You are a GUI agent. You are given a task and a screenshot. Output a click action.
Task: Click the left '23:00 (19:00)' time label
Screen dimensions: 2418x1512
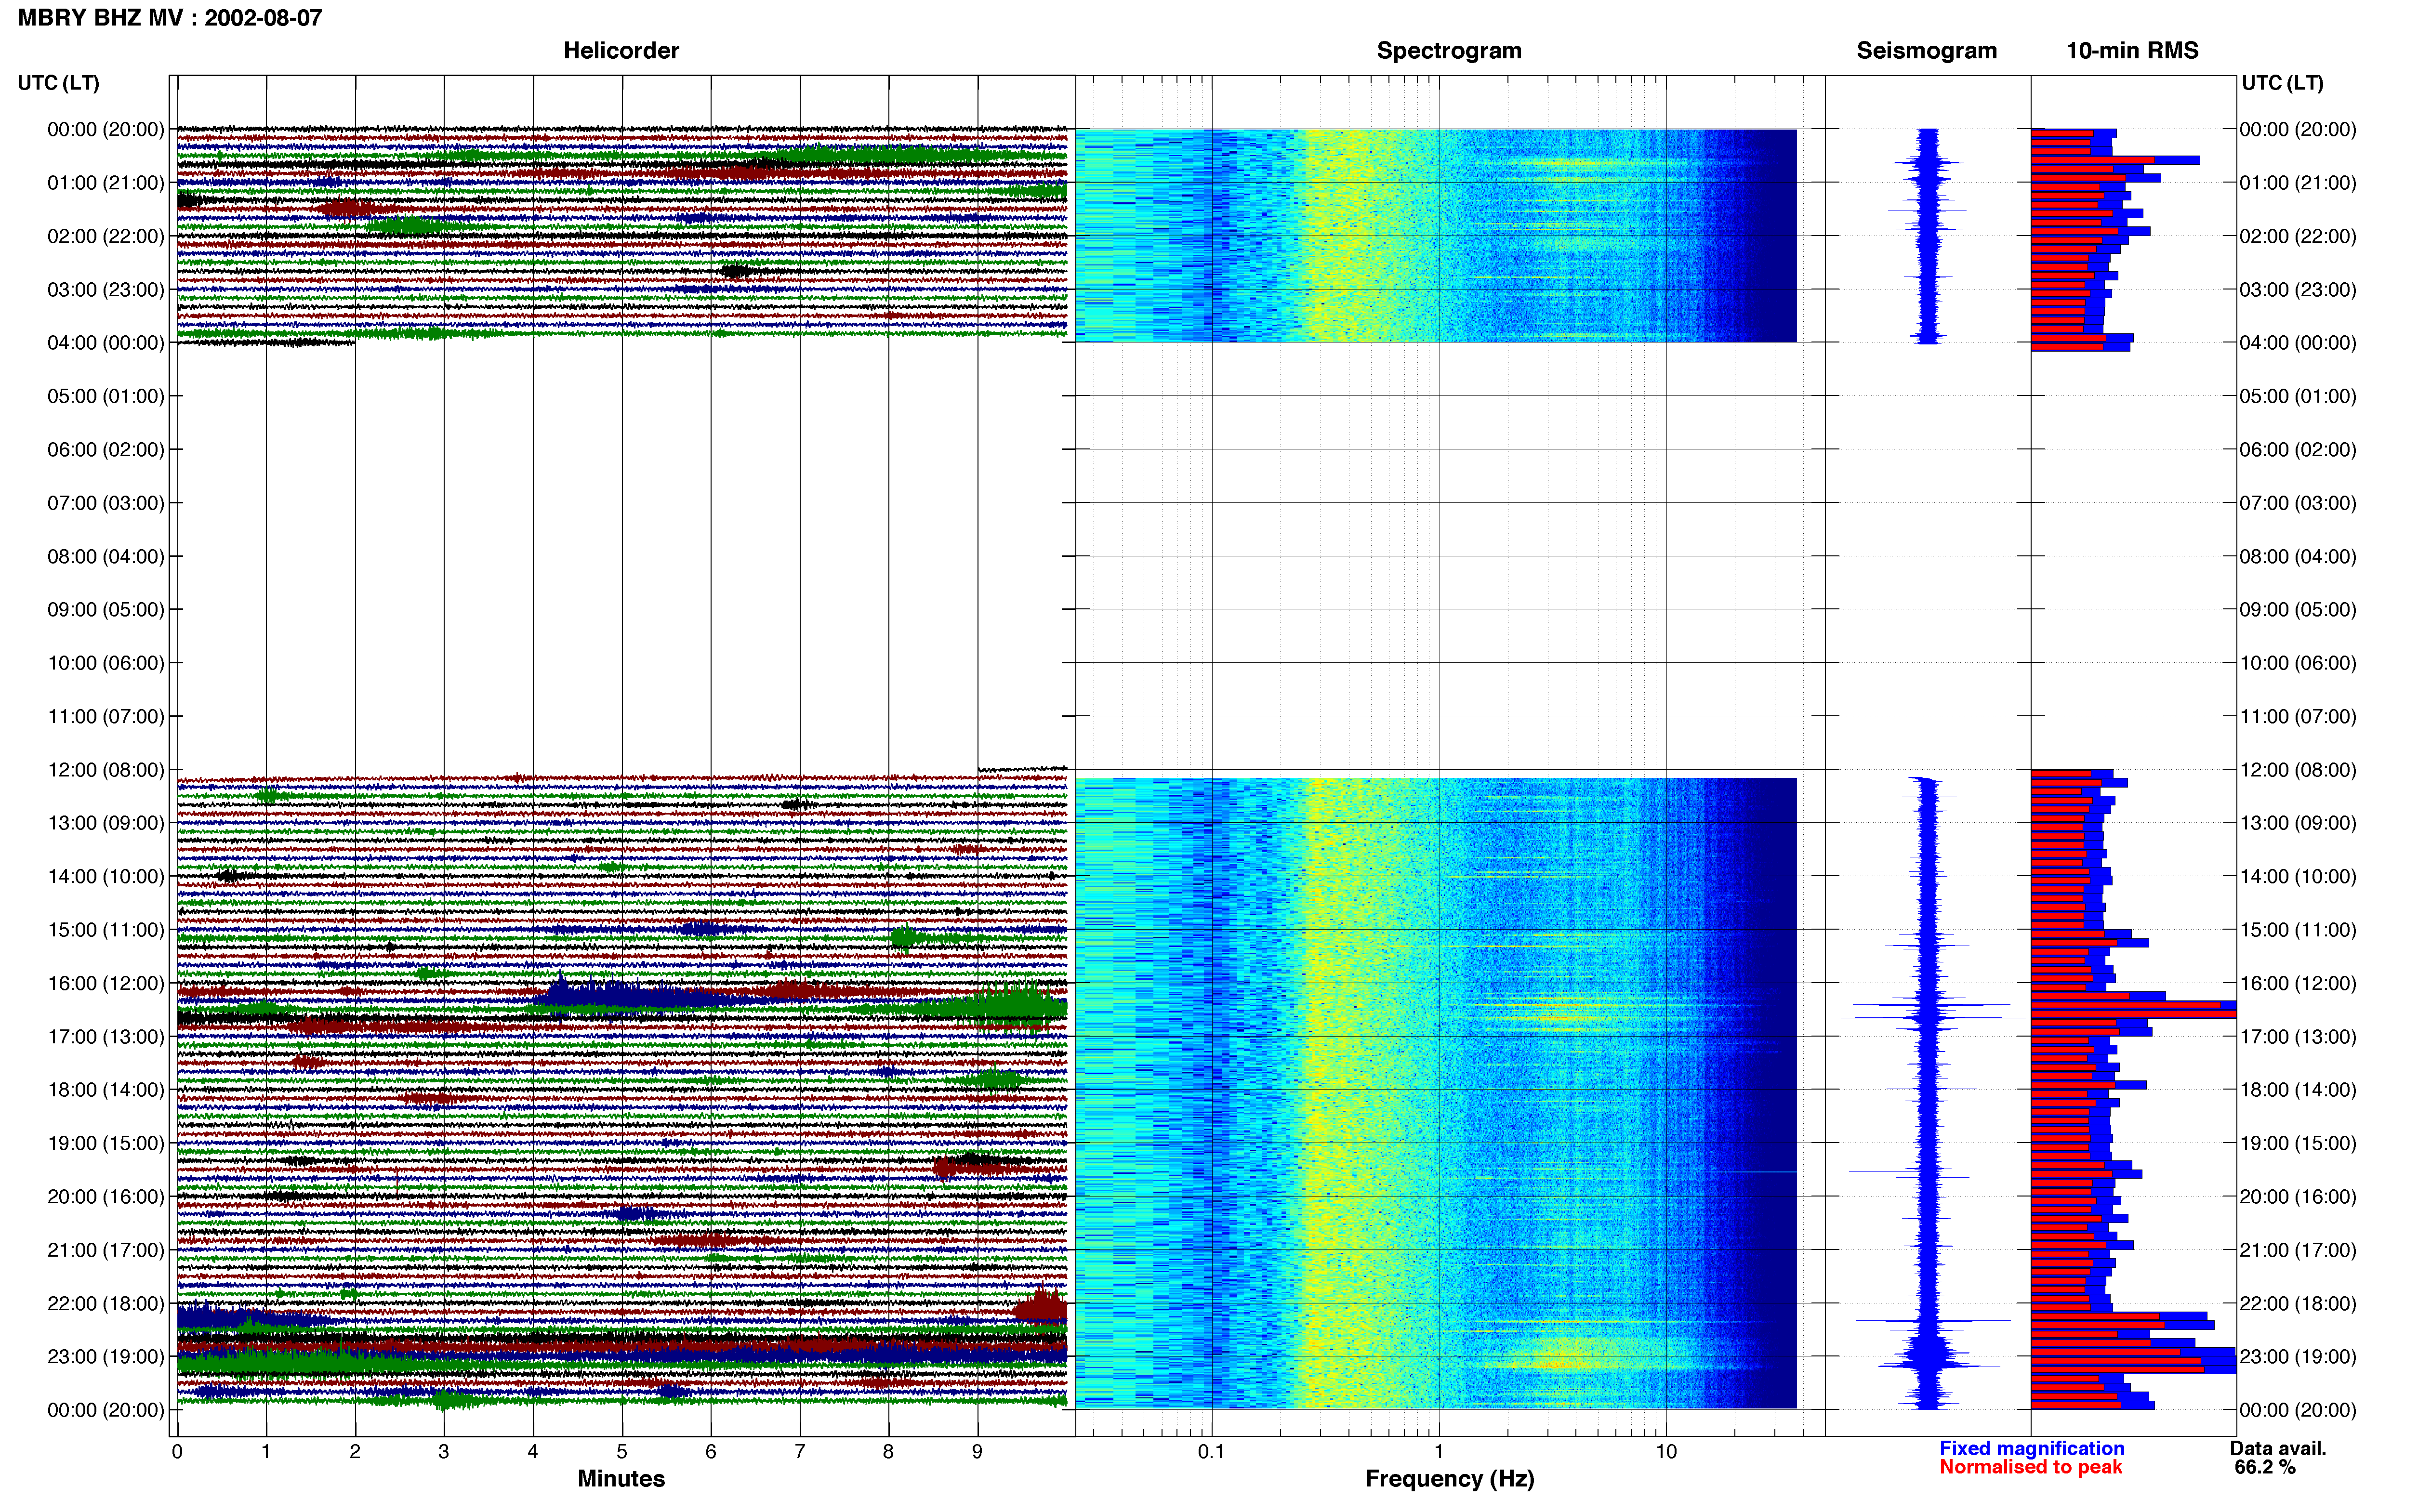pos(106,1357)
